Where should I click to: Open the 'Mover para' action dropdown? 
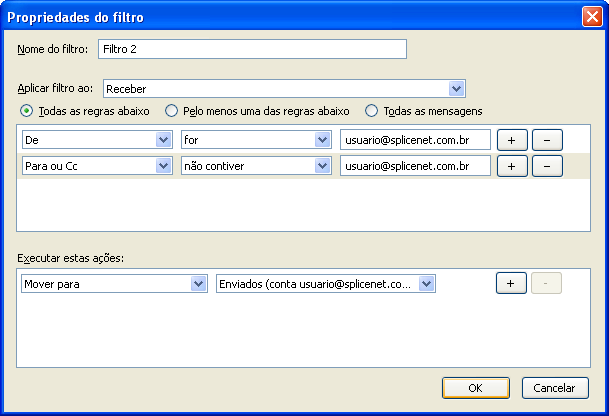coord(114,284)
